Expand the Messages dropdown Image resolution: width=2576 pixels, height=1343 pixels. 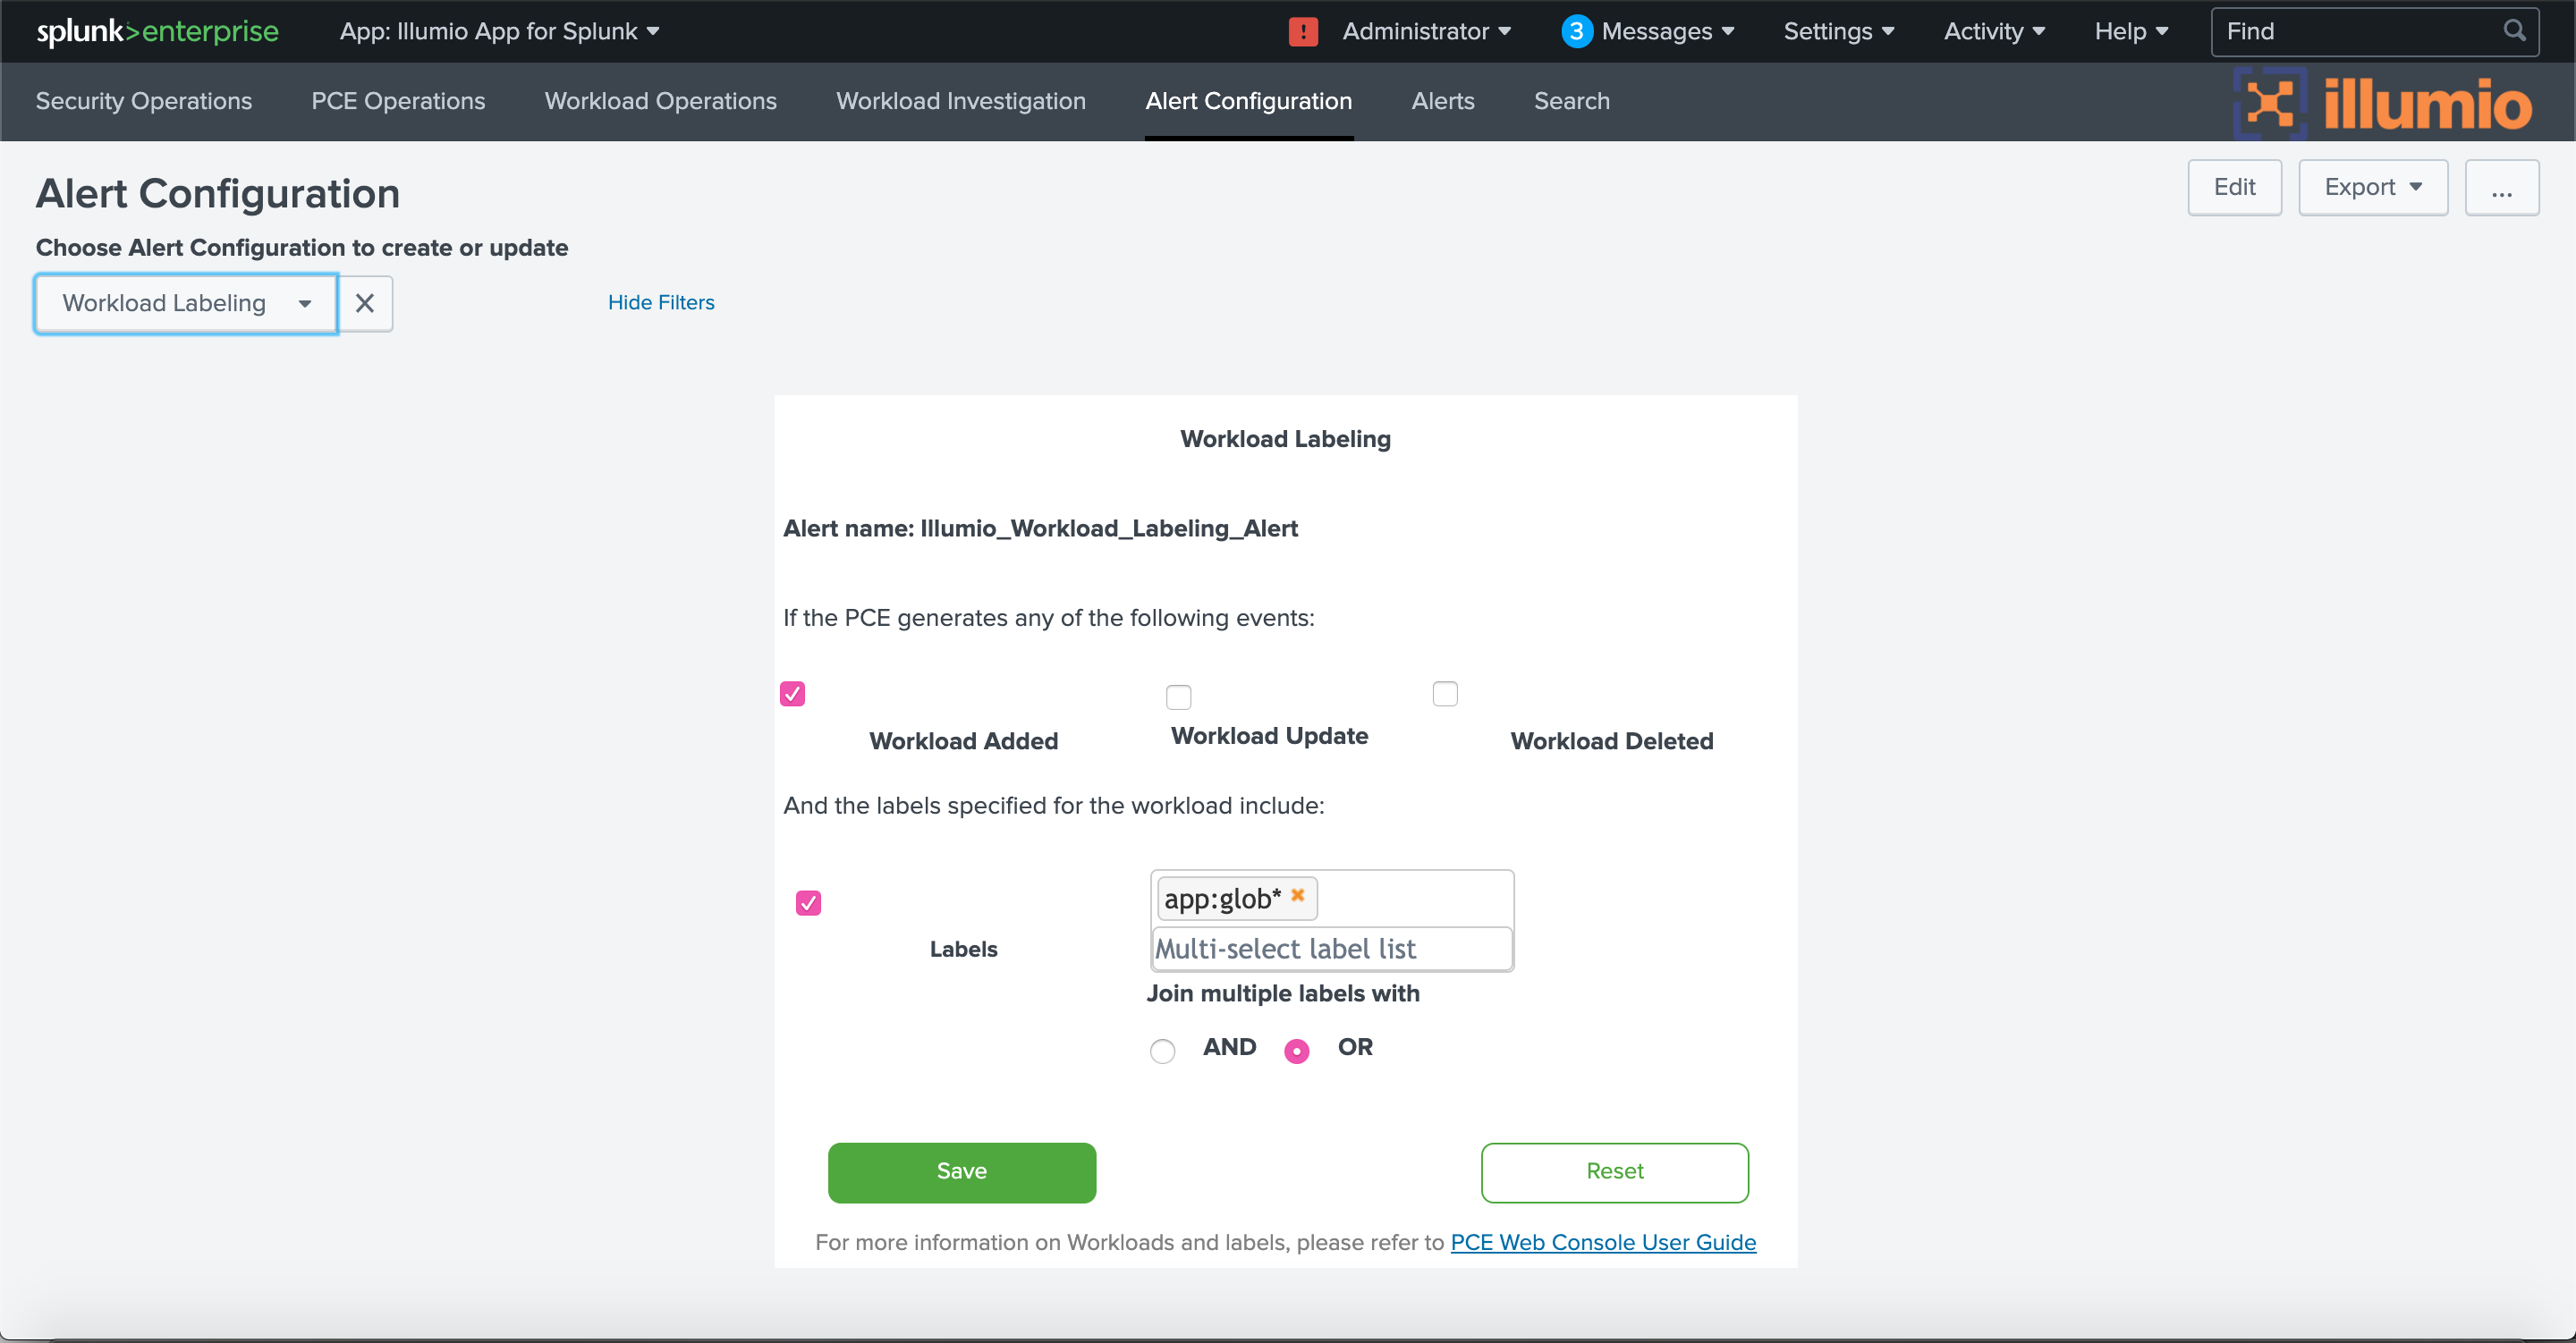click(x=1667, y=31)
